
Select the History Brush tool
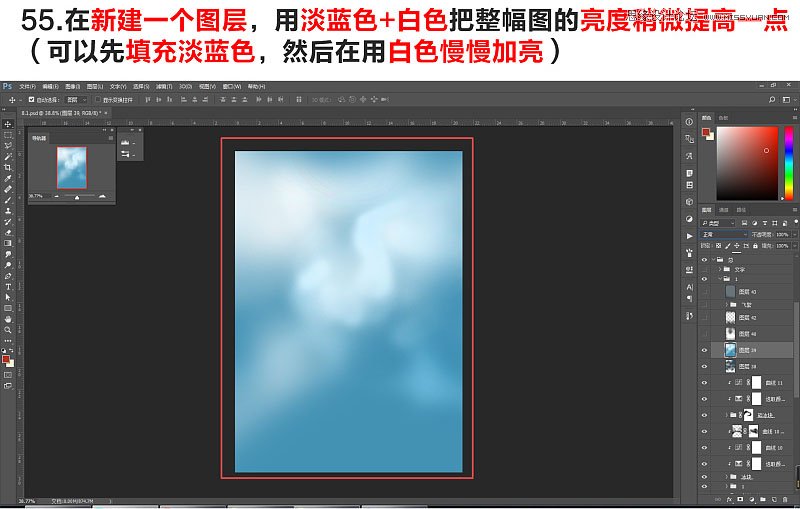[8, 222]
